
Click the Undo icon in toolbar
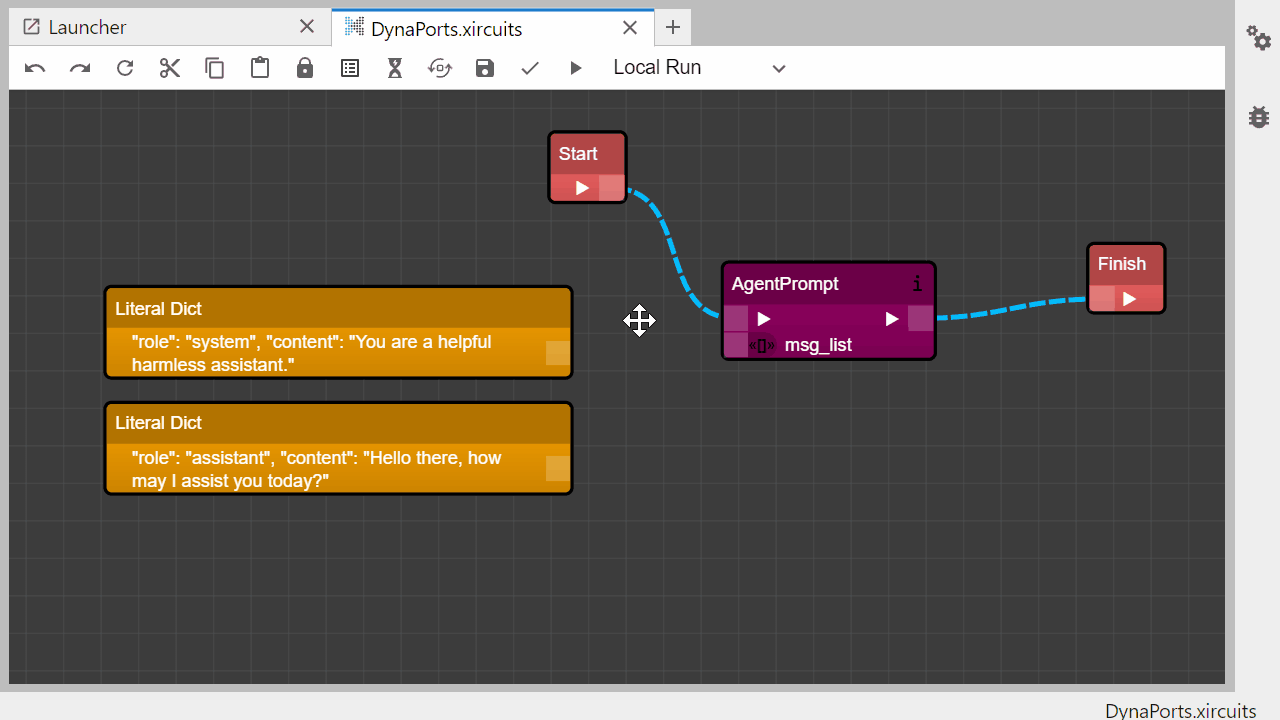pyautogui.click(x=35, y=68)
